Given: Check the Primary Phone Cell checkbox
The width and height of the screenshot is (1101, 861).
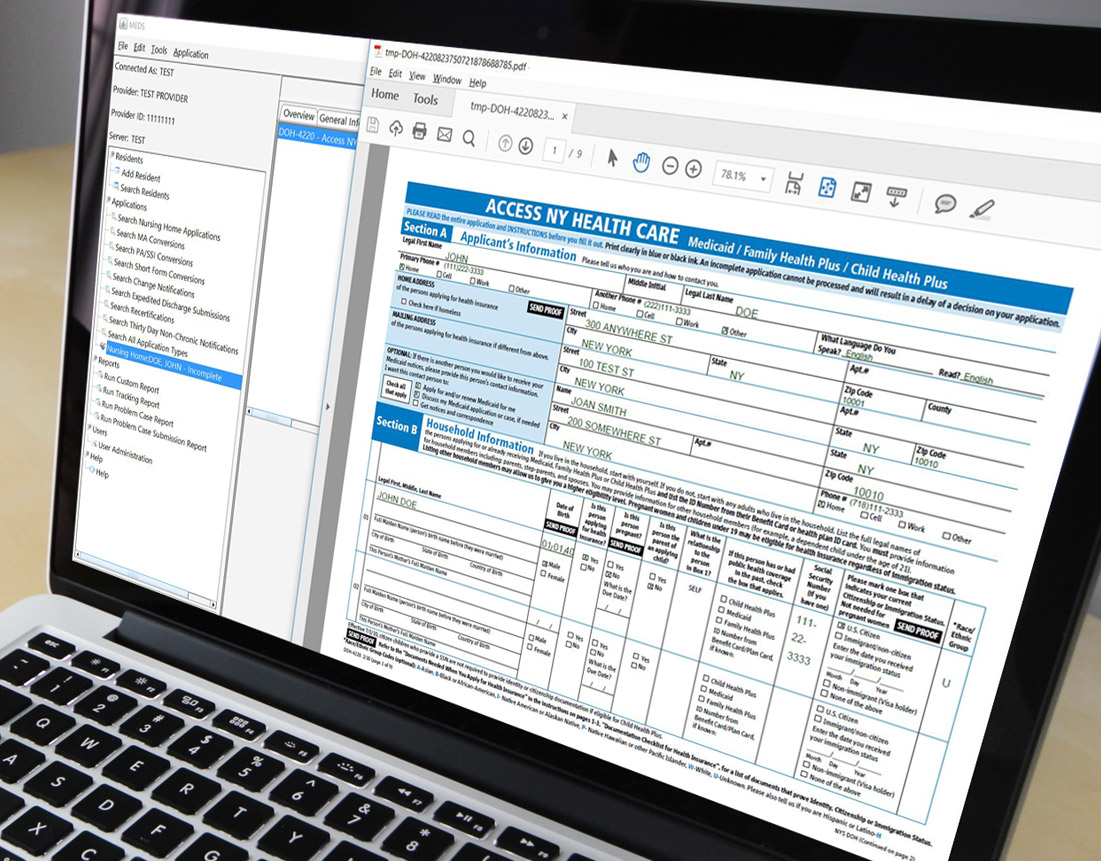Looking at the screenshot, I should click(439, 274).
